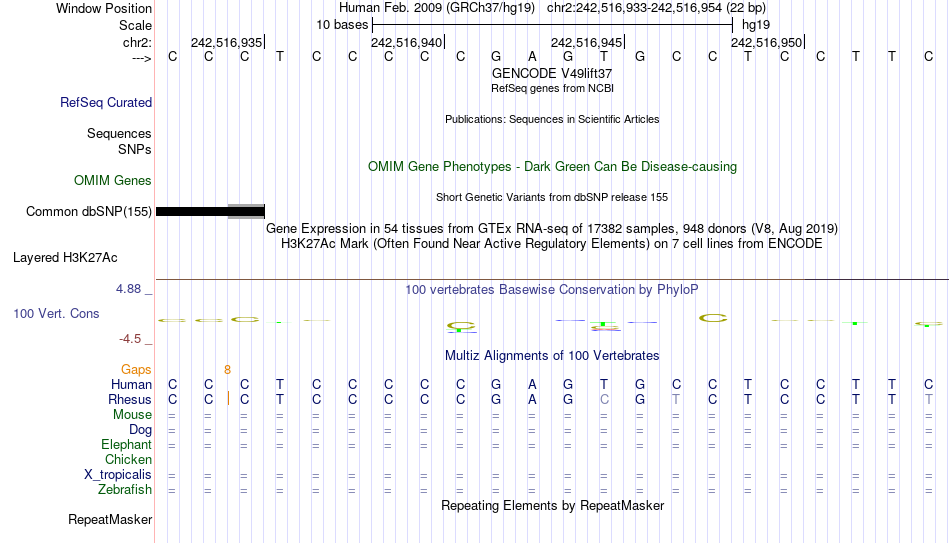
Task: Select the hg19 label beside scale bar
Action: point(756,25)
